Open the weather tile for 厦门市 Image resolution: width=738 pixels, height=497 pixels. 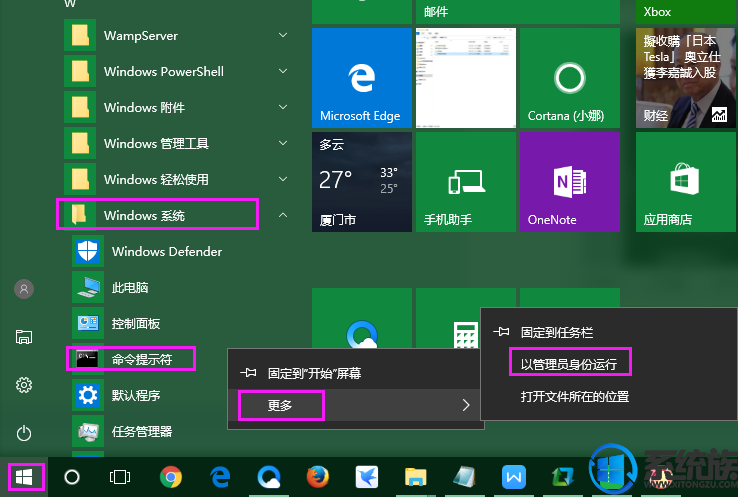pos(361,182)
